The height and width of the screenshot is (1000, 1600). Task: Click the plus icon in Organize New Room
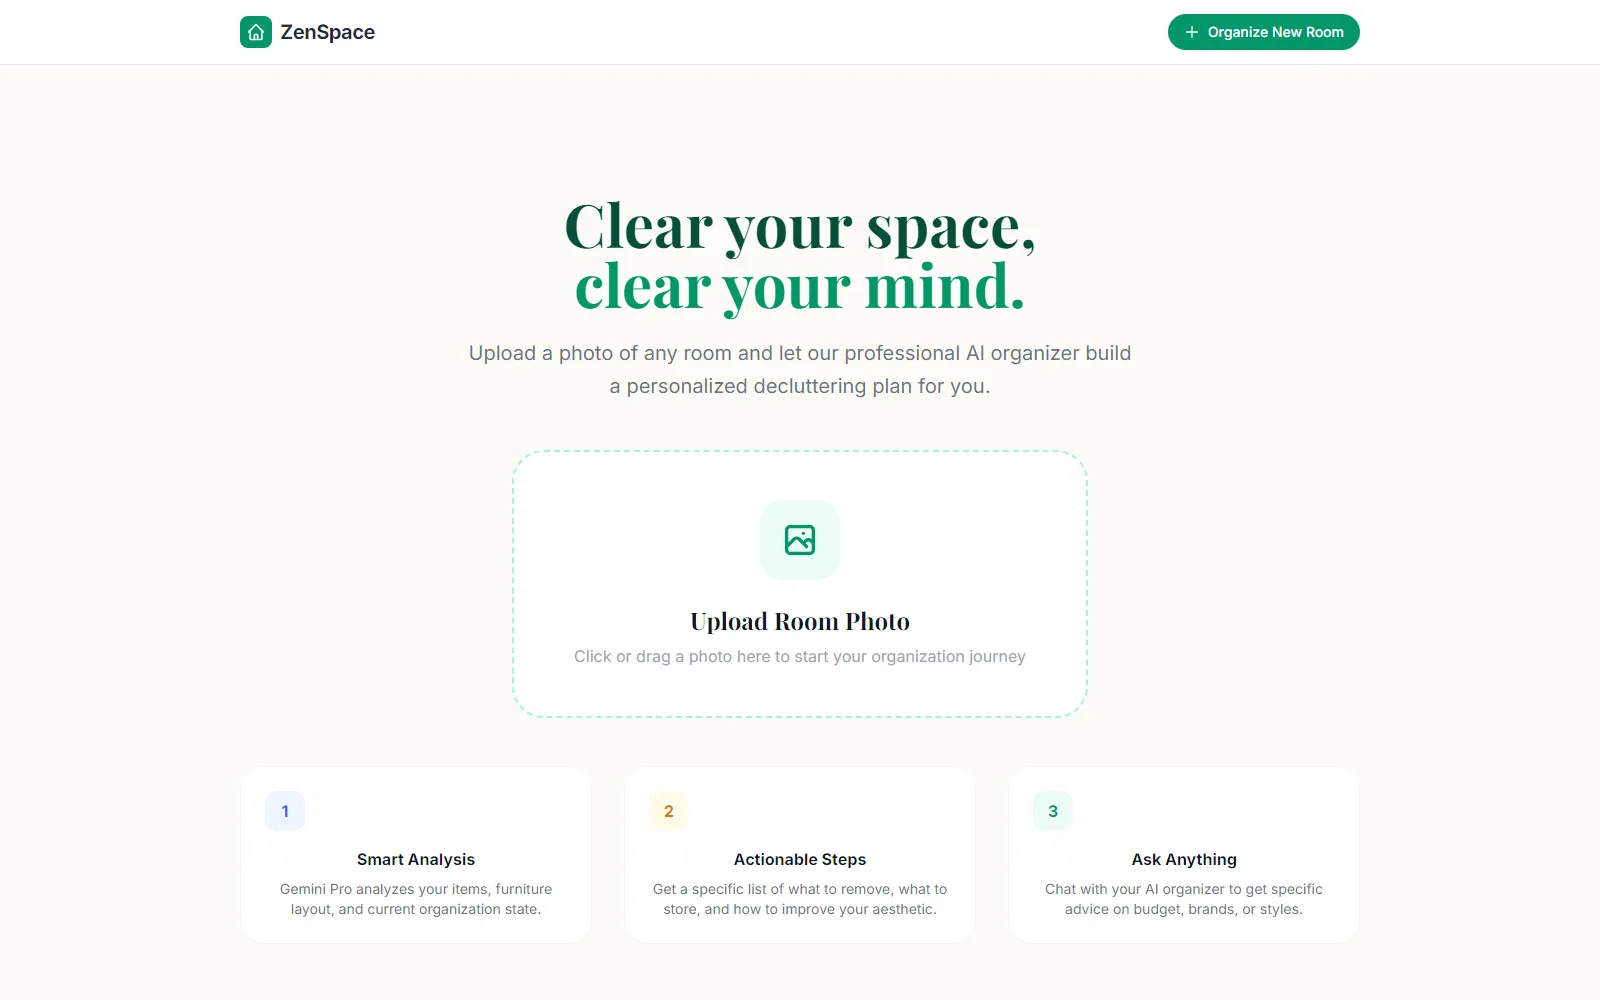[x=1192, y=32]
